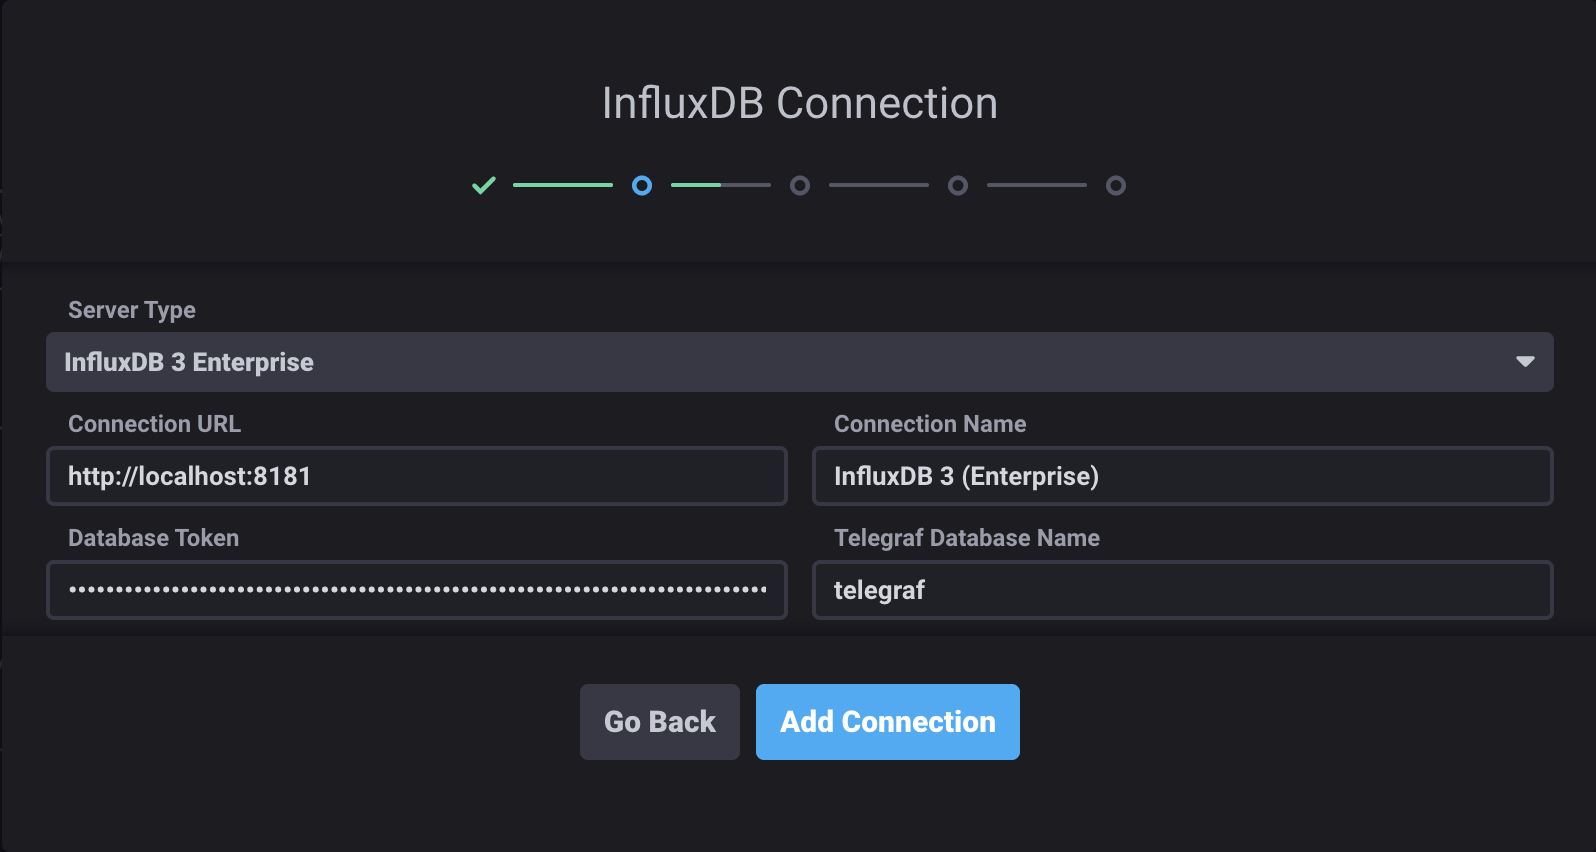This screenshot has height=852, width=1596.
Task: Click the Connection URL input field
Action: pyautogui.click(x=417, y=476)
